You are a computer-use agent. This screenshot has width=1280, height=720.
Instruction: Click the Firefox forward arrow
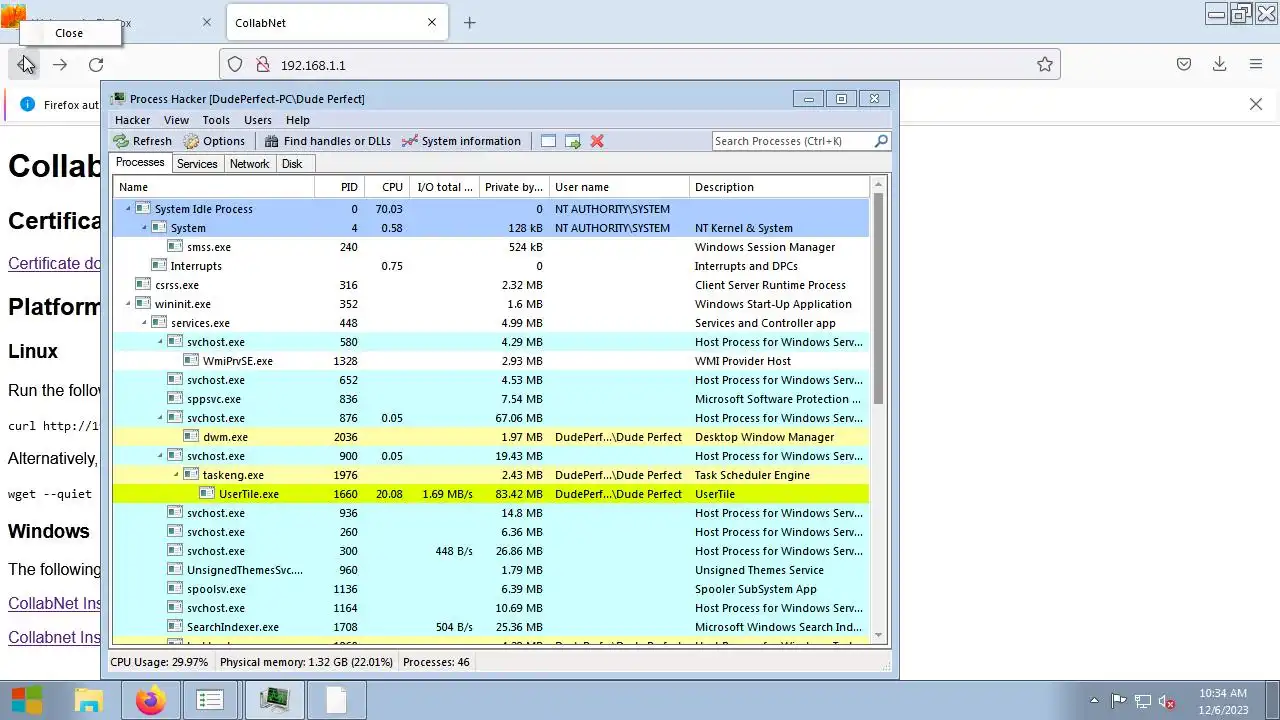(60, 65)
